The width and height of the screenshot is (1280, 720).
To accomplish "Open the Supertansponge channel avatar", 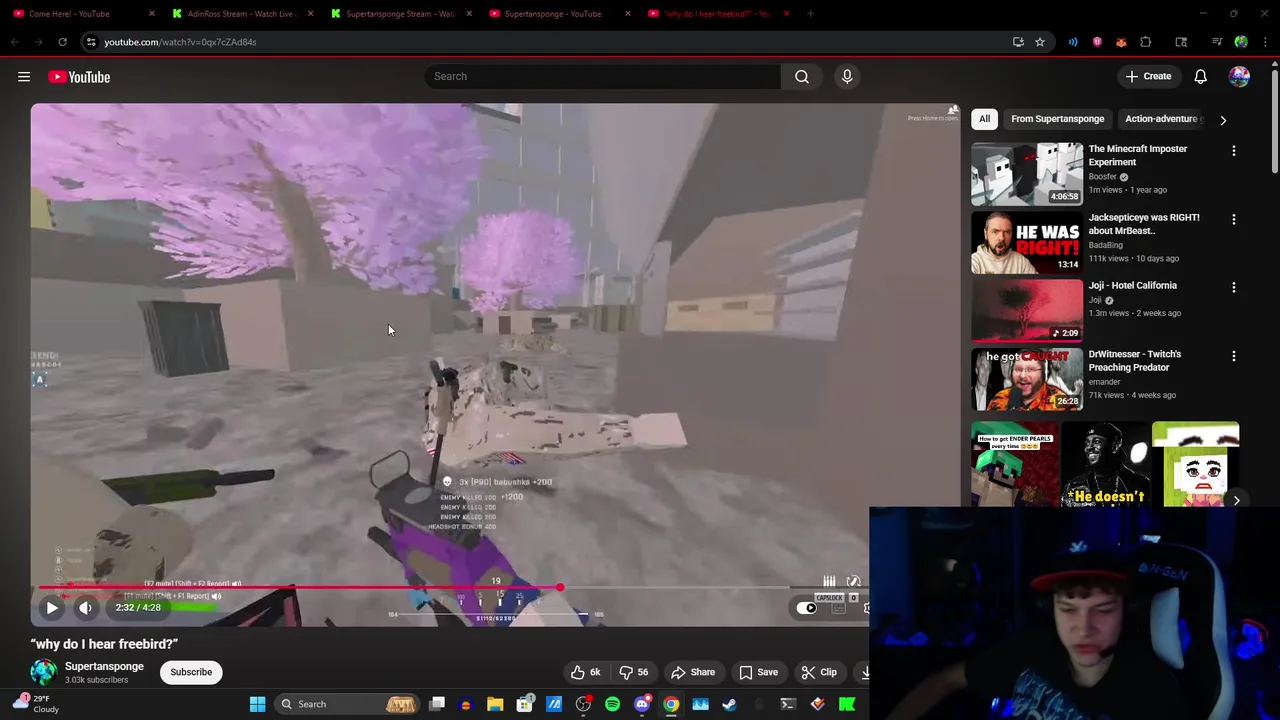I will 43,672.
